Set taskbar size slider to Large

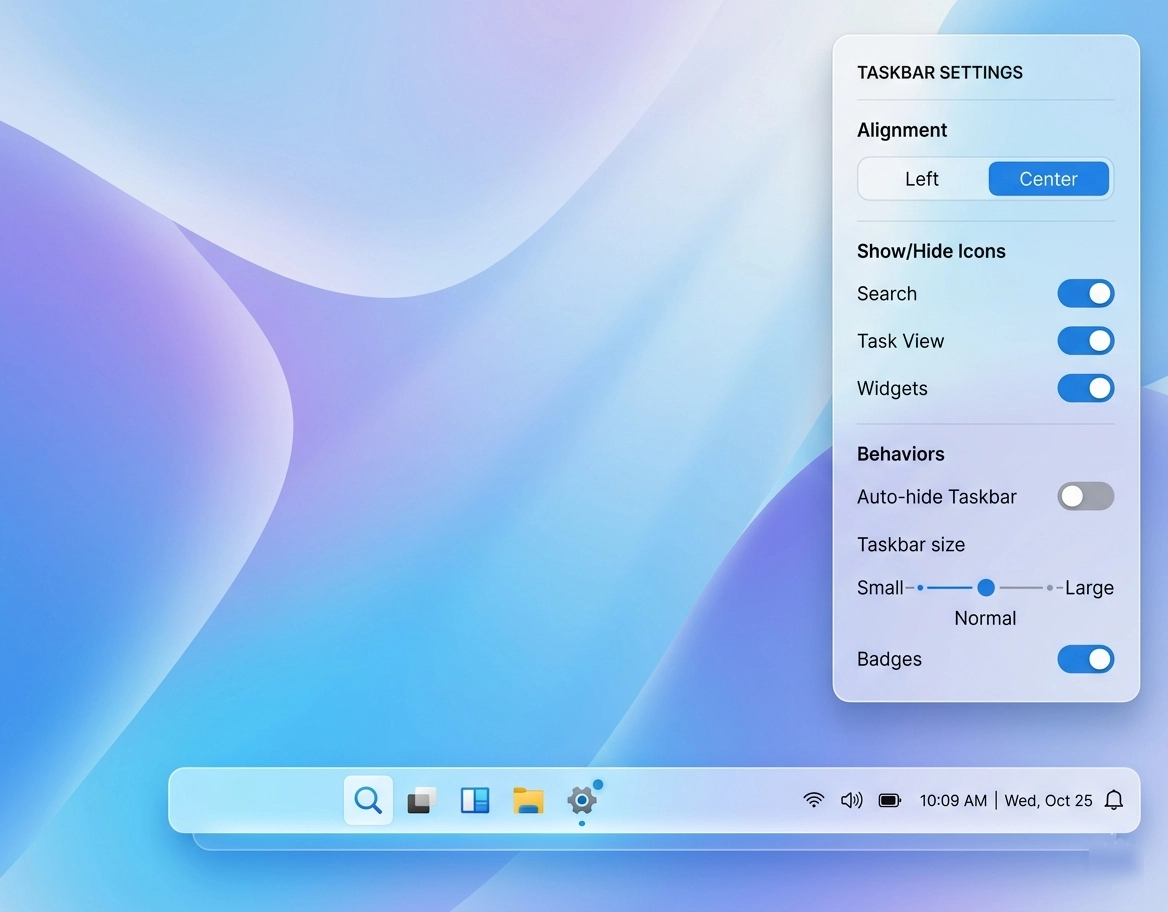[1049, 588]
